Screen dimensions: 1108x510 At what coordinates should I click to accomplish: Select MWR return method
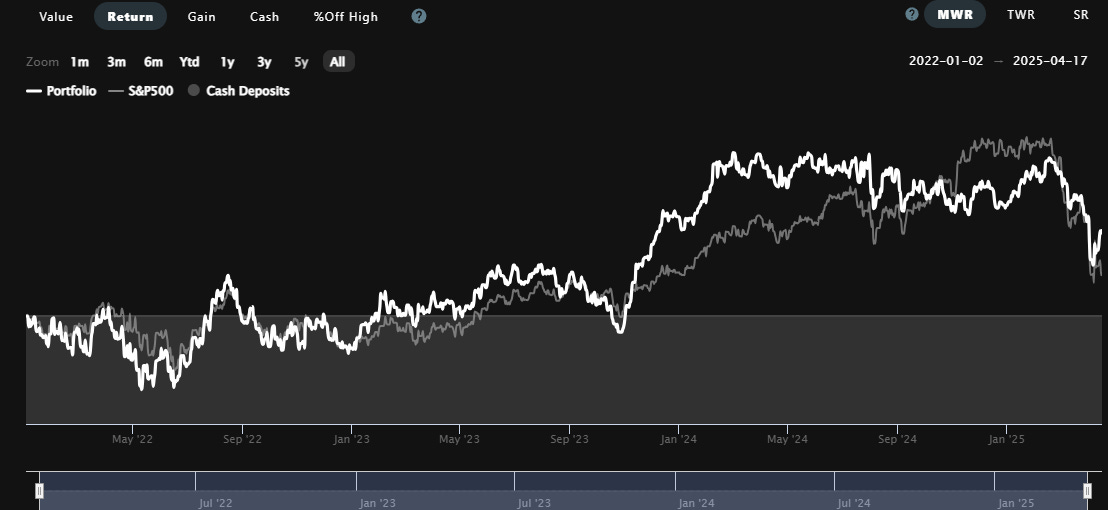tap(955, 14)
